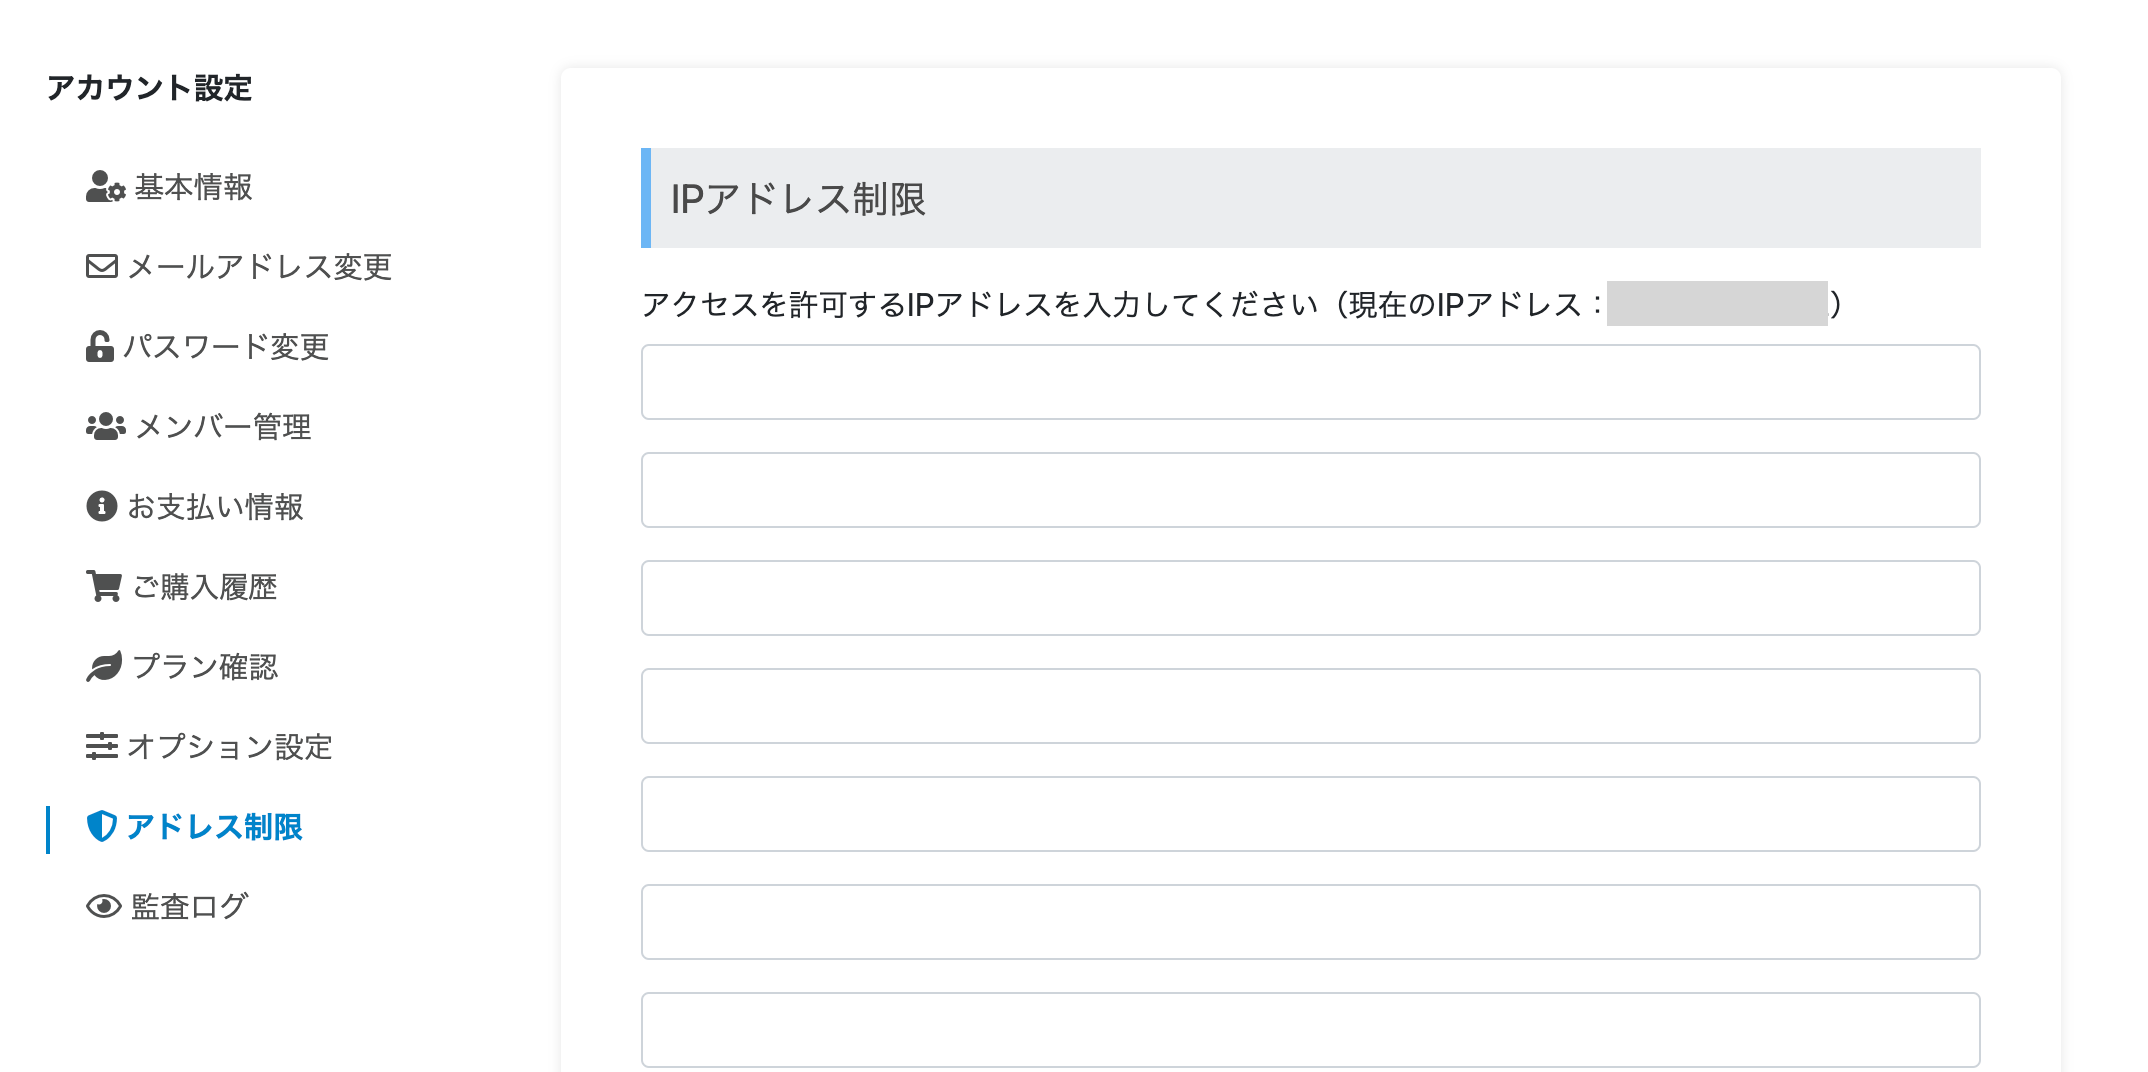The height and width of the screenshot is (1072, 2148).
Task: Select the fourth IP address input field
Action: pyautogui.click(x=1310, y=706)
